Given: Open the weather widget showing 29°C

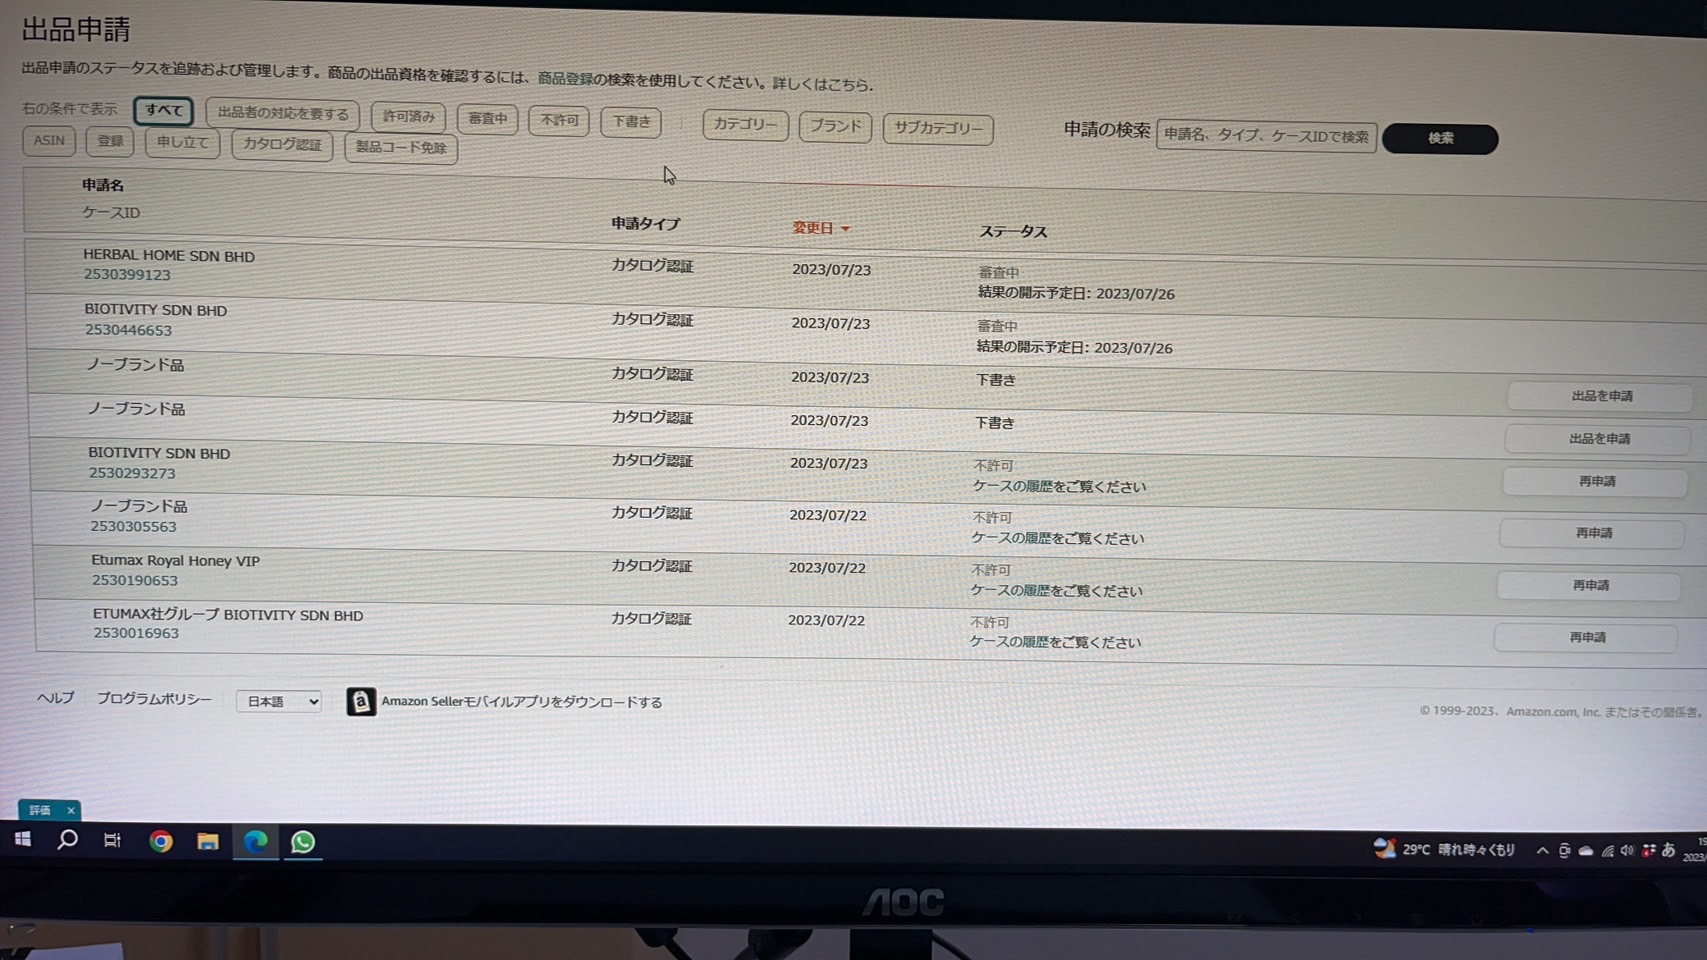Looking at the screenshot, I should pos(1445,850).
